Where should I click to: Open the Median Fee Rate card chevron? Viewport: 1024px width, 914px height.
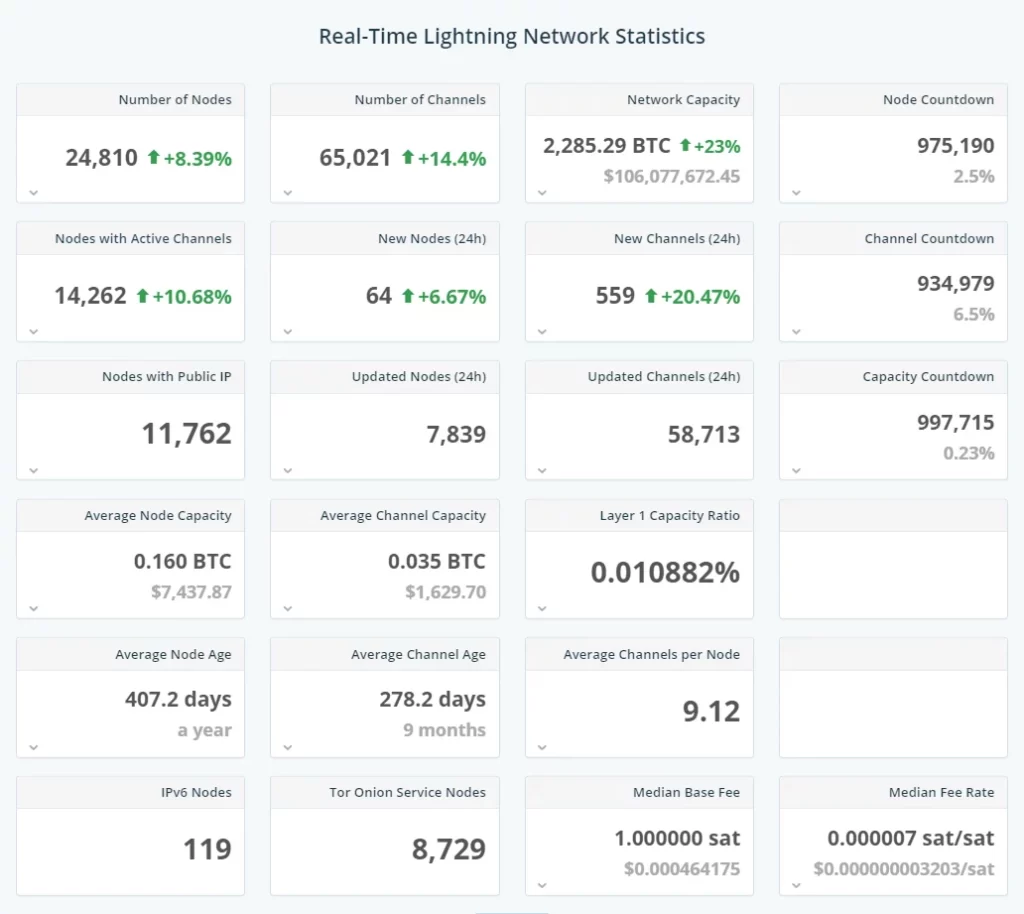(x=796, y=885)
